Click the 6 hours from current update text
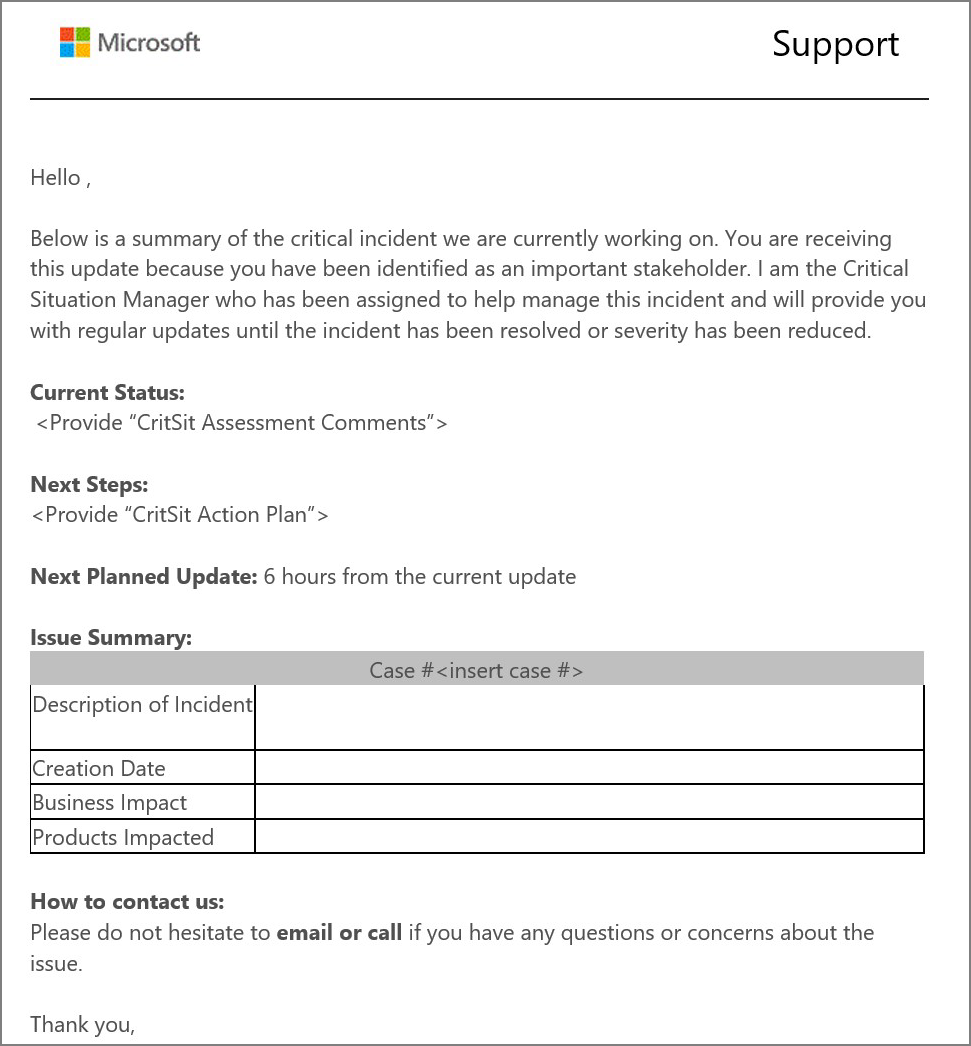This screenshot has height=1046, width=971. pyautogui.click(x=419, y=576)
